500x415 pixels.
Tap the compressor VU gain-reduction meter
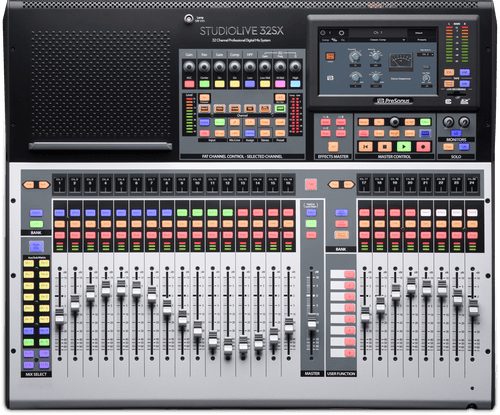400,62
